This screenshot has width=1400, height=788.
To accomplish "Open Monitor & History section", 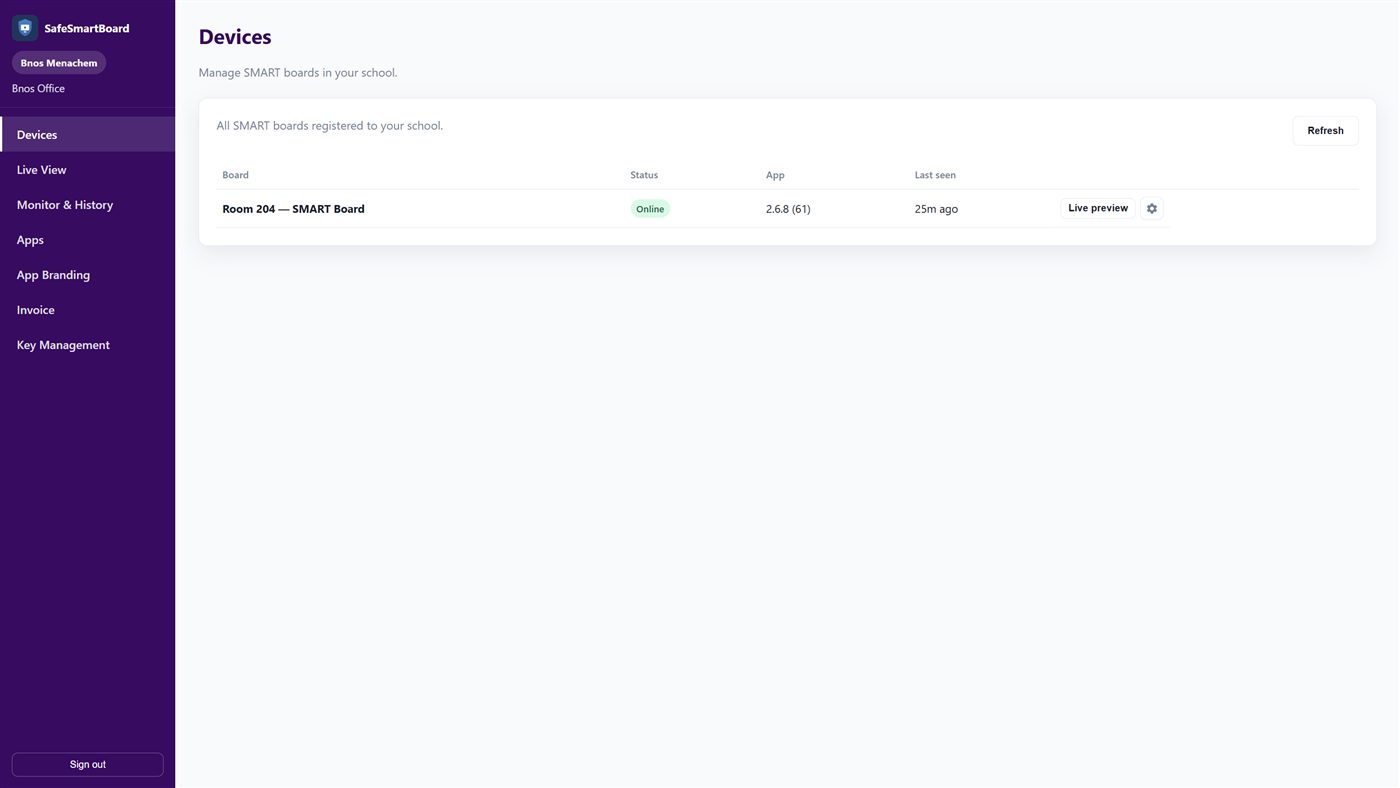I will 88,204.
